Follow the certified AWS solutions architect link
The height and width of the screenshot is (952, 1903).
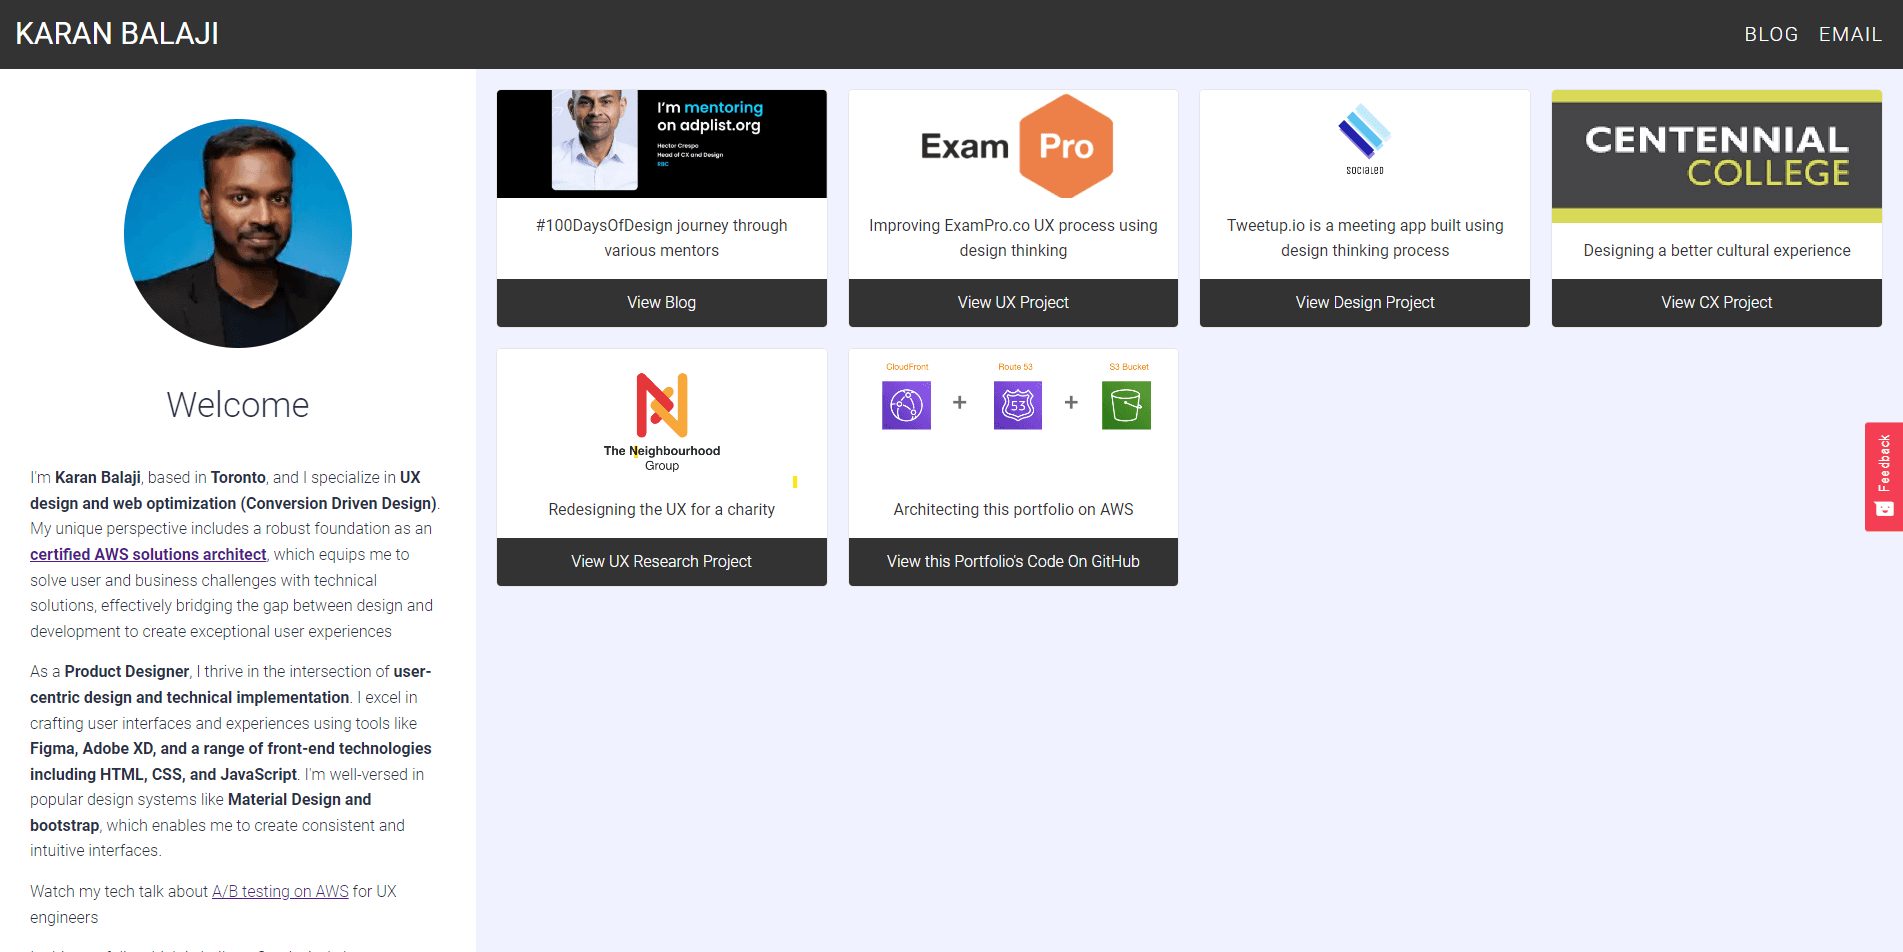[147, 553]
